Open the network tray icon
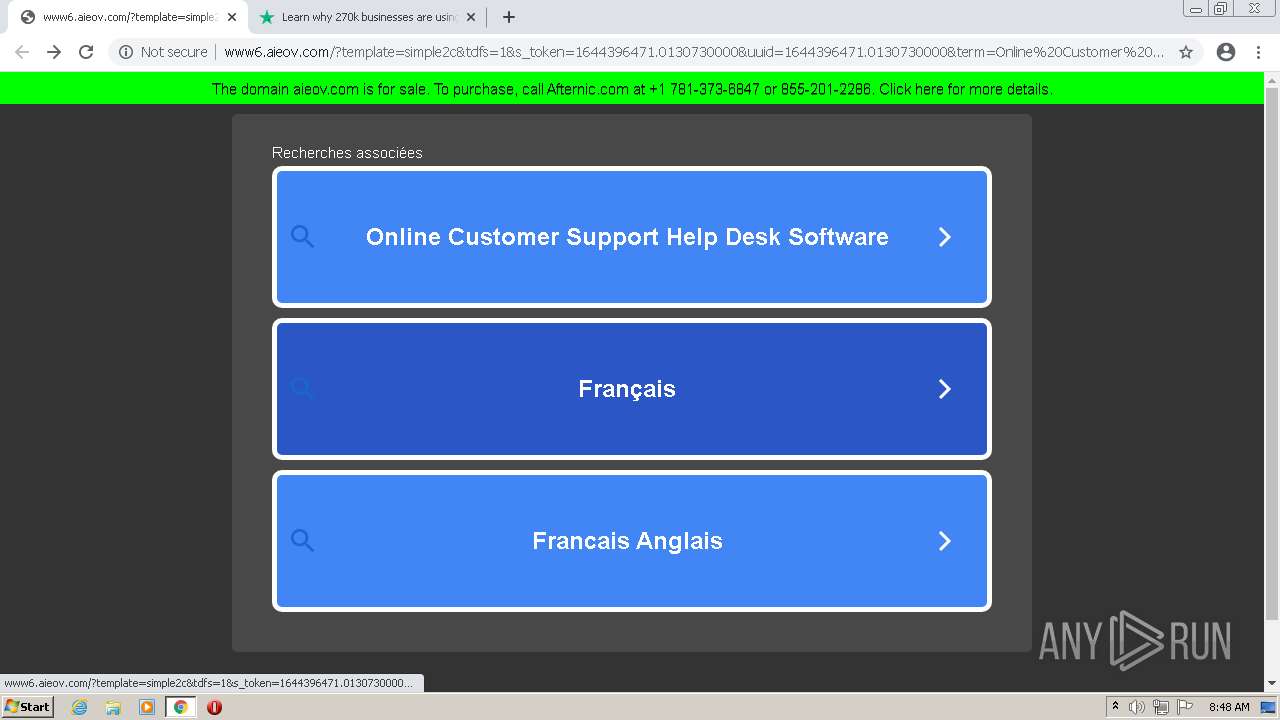1280x720 pixels. pyautogui.click(x=1161, y=707)
